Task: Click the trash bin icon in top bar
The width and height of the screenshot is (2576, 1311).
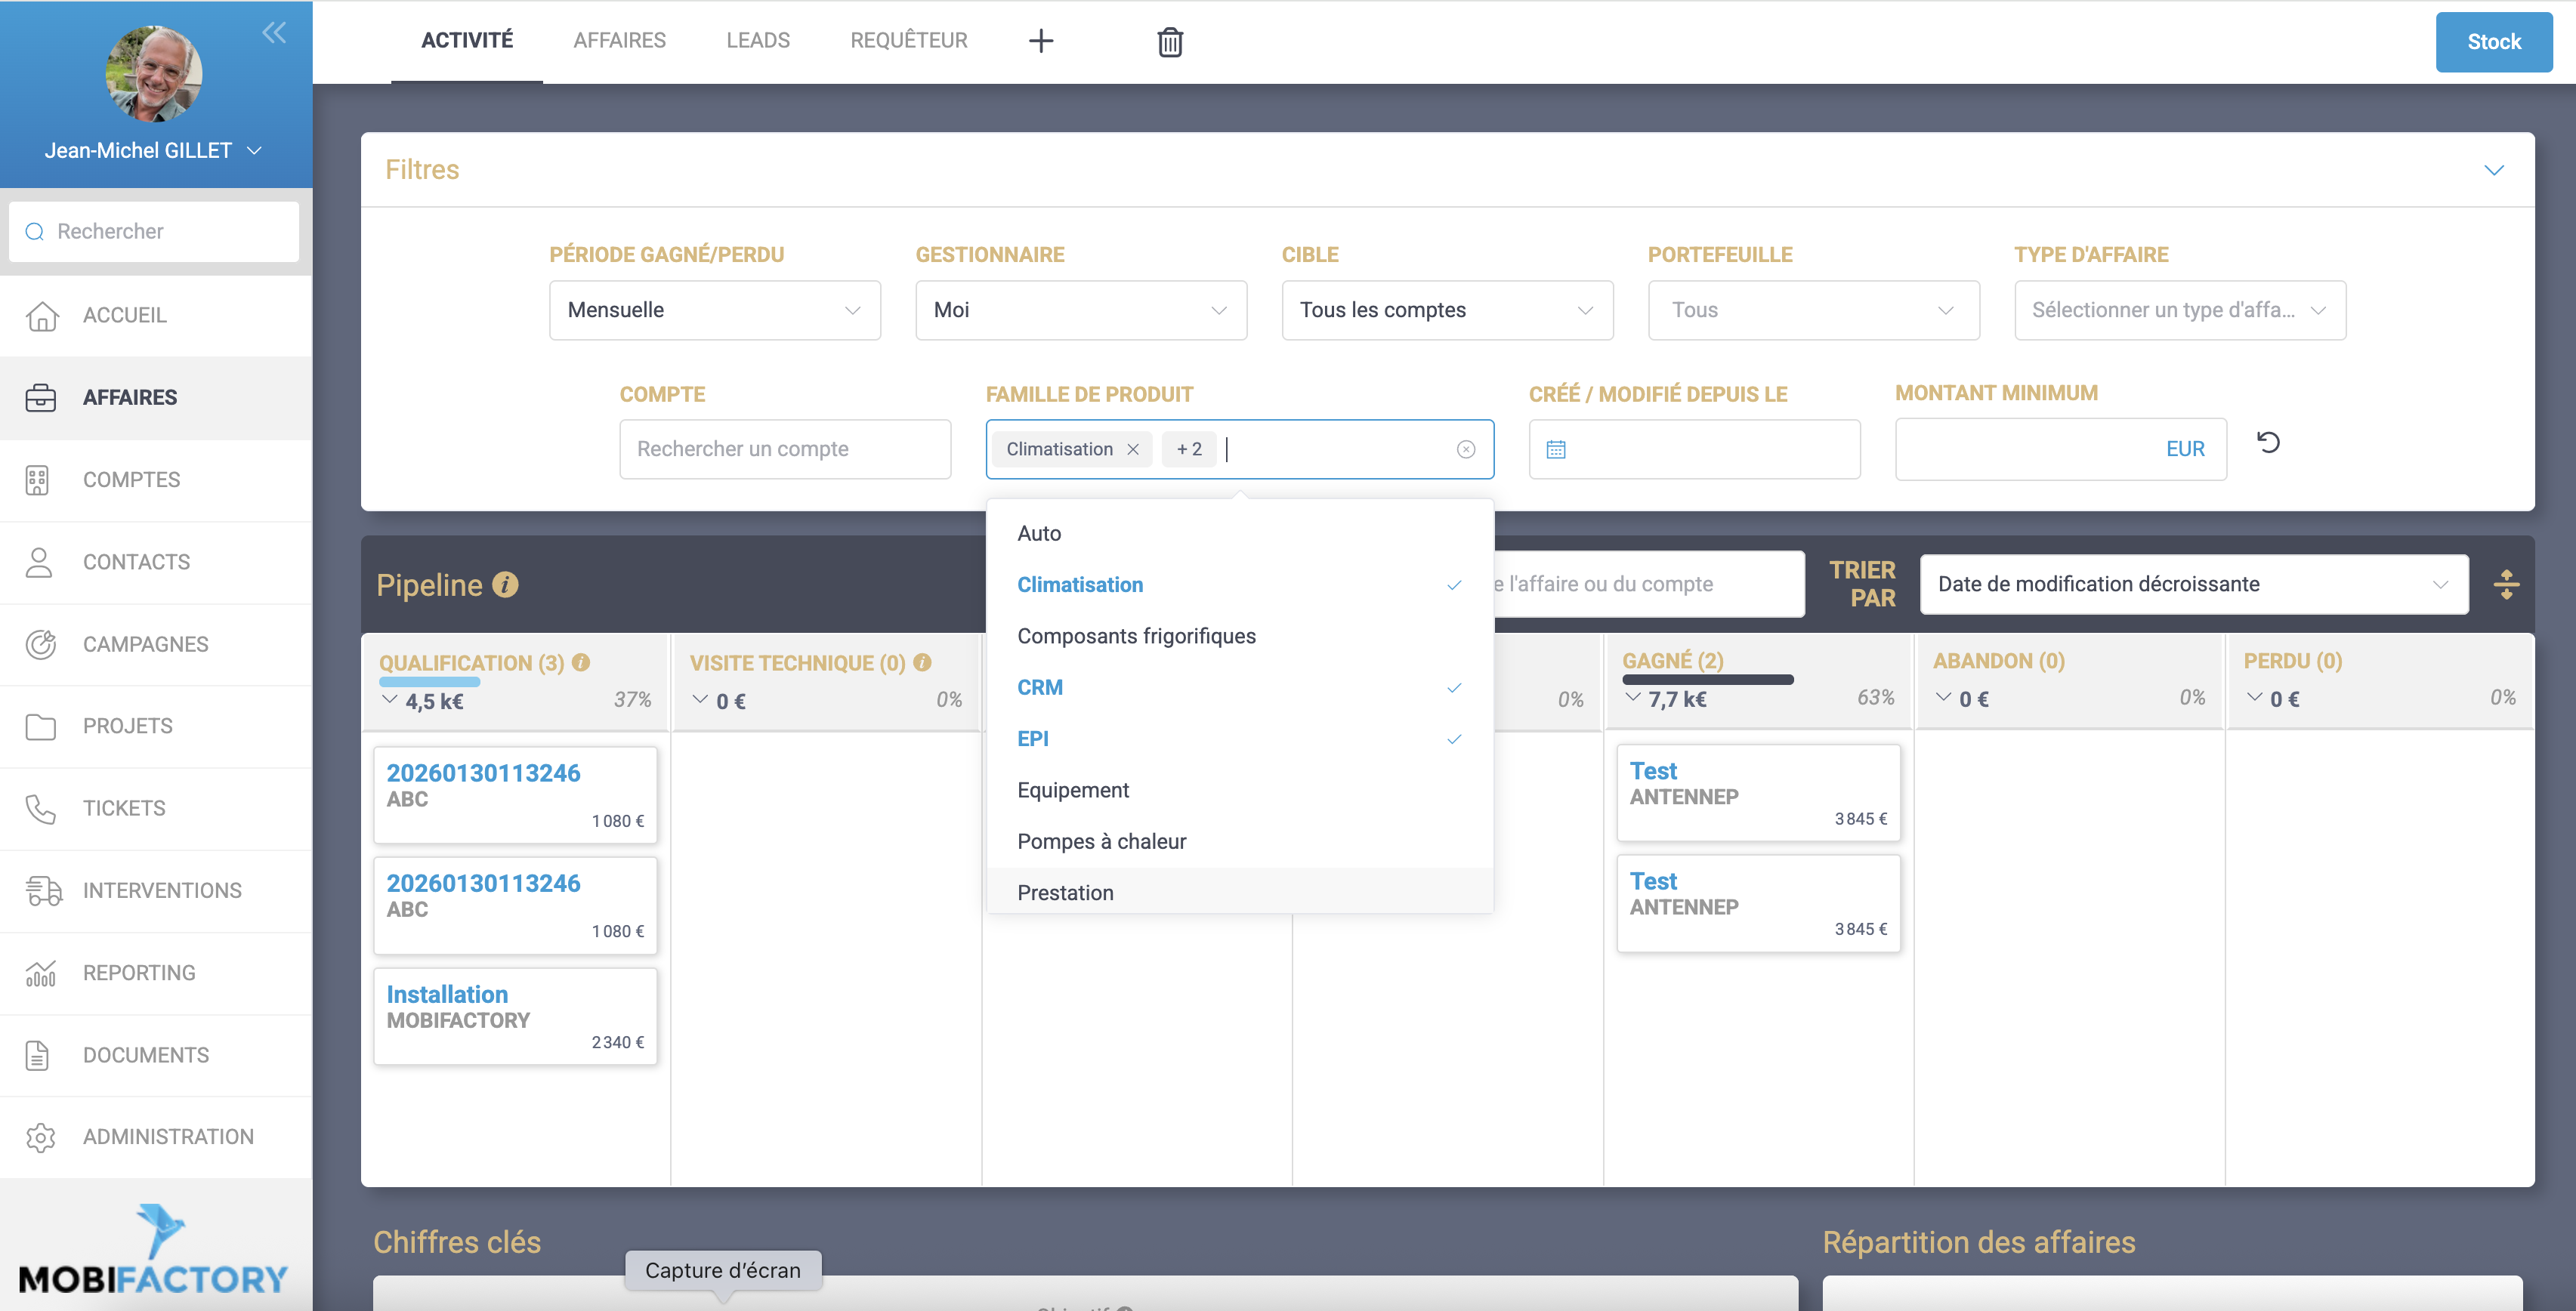Action: (x=1169, y=42)
